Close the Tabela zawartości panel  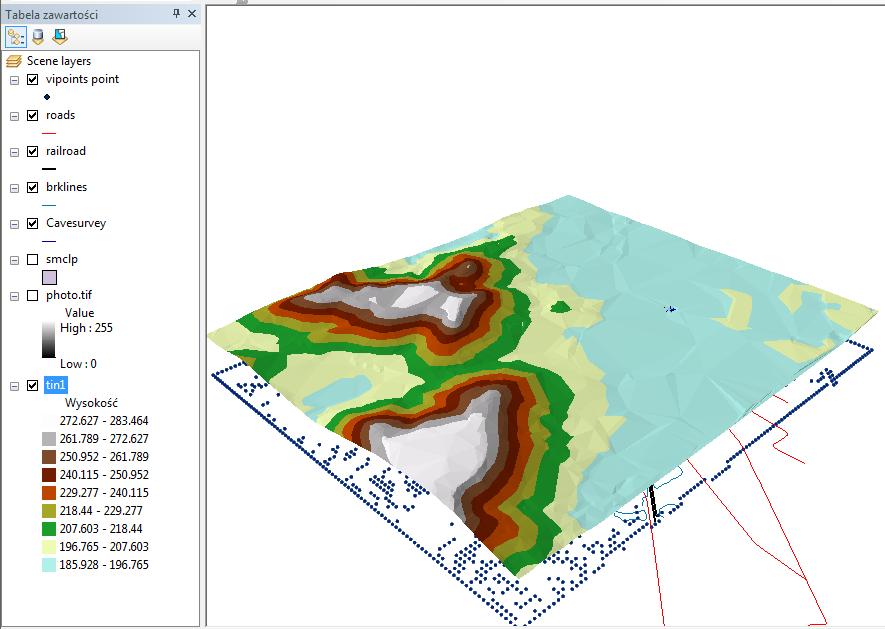coord(192,13)
